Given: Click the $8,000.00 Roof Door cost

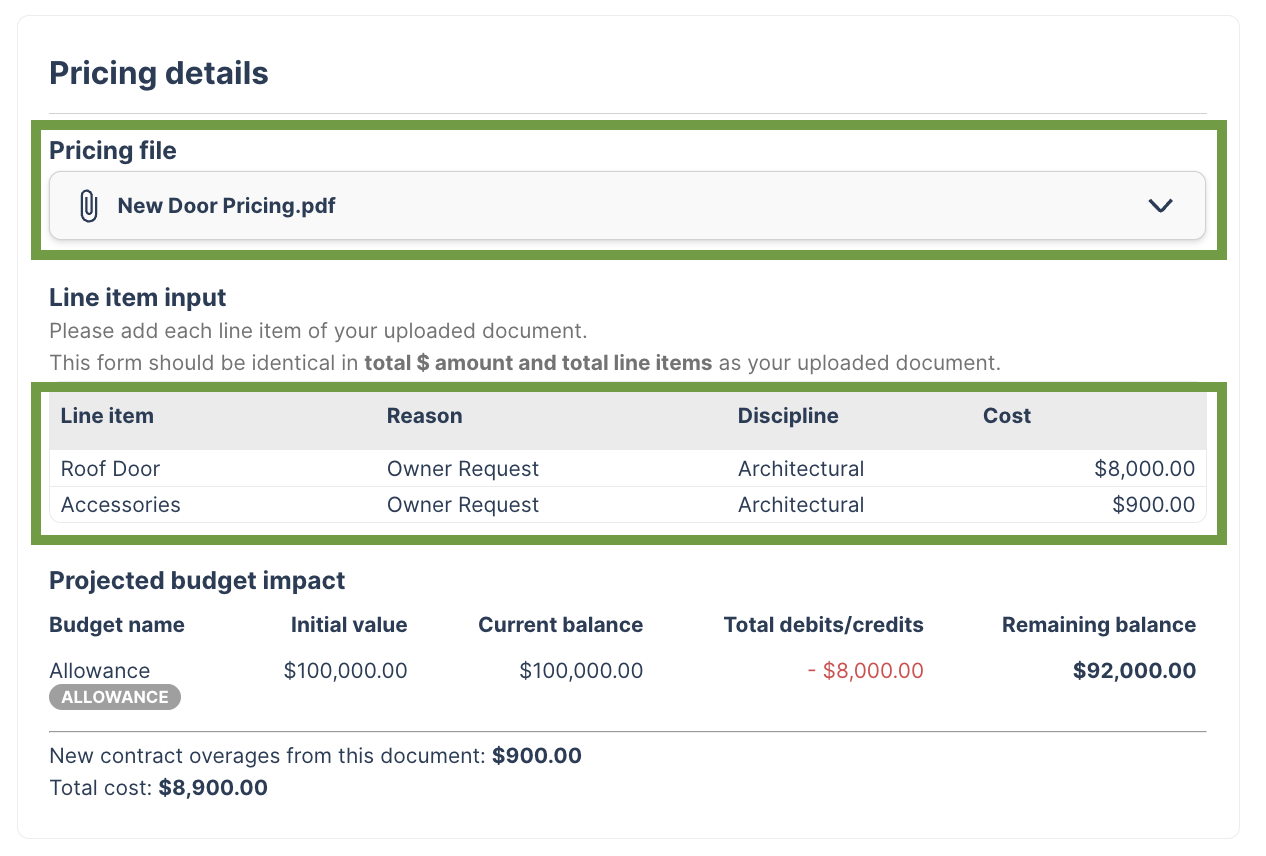Looking at the screenshot, I should [x=1144, y=469].
